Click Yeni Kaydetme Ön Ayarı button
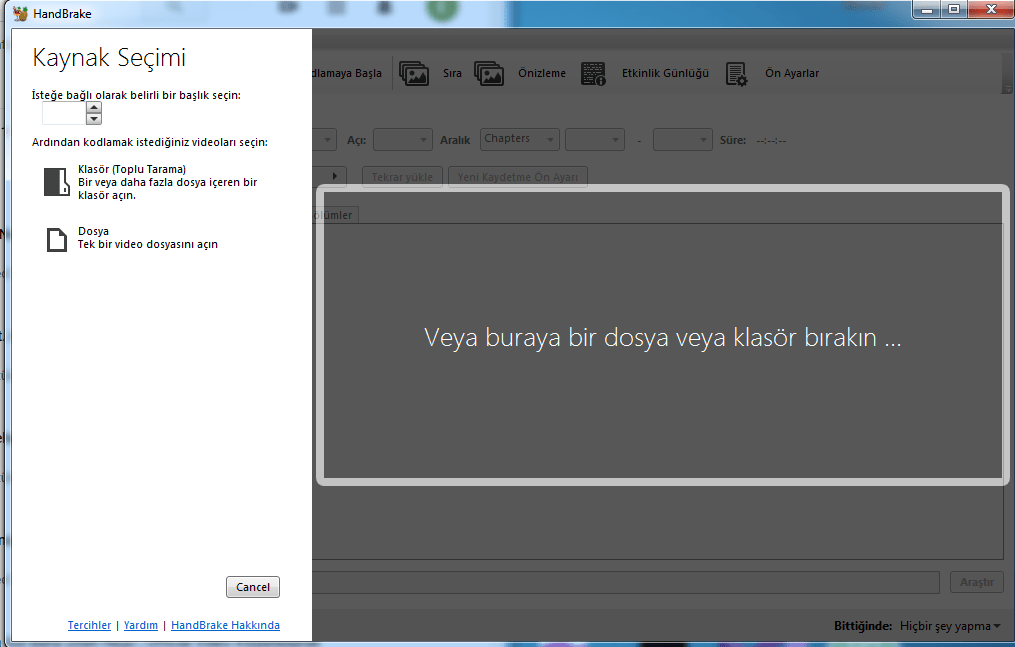The image size is (1015, 647). pos(518,177)
